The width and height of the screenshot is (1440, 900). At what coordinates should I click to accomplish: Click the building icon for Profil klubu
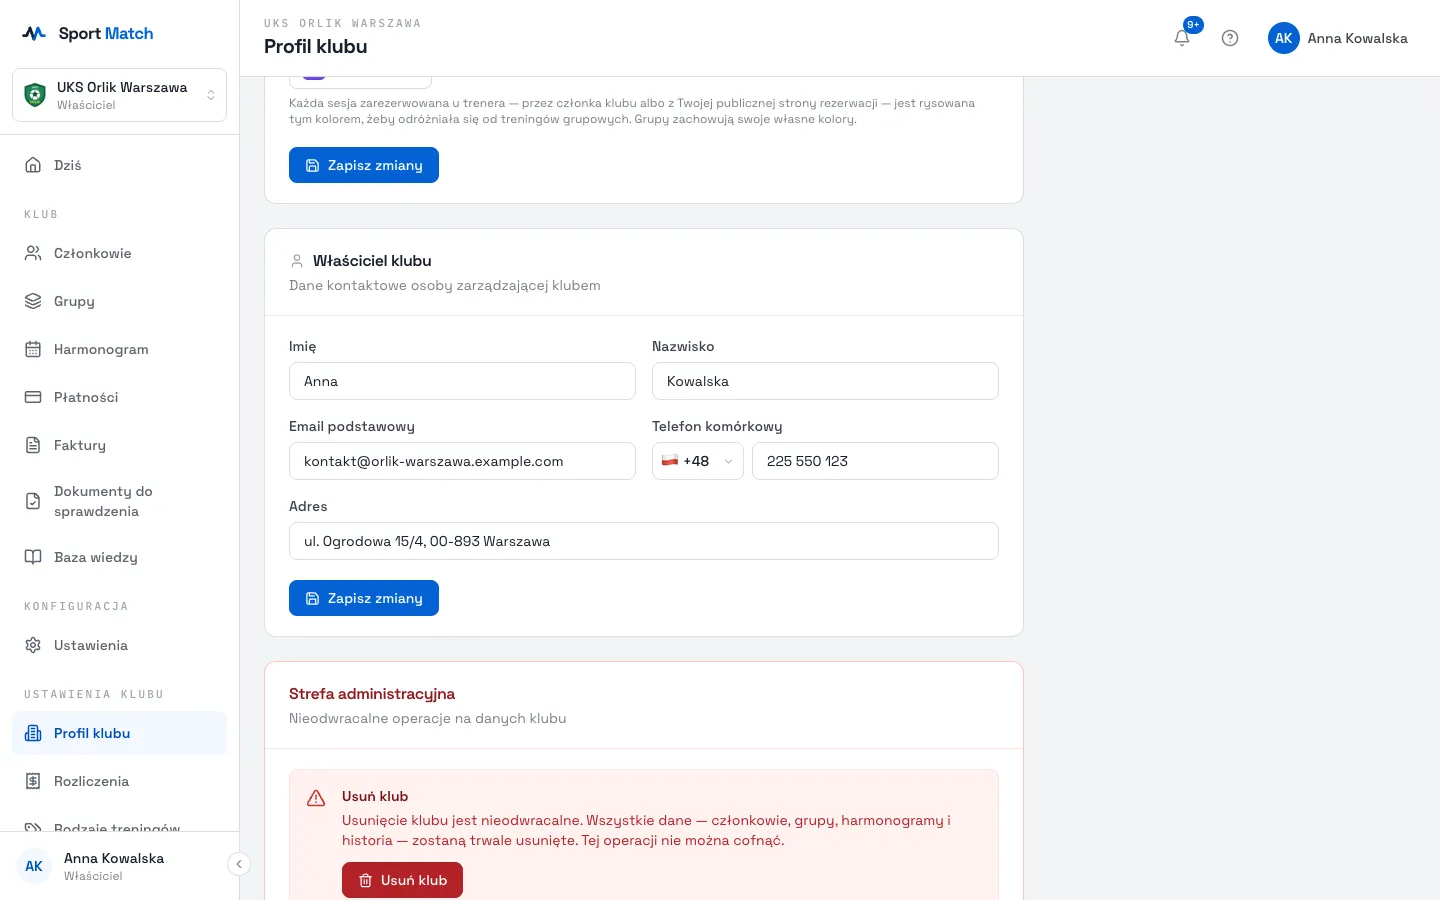(33, 733)
